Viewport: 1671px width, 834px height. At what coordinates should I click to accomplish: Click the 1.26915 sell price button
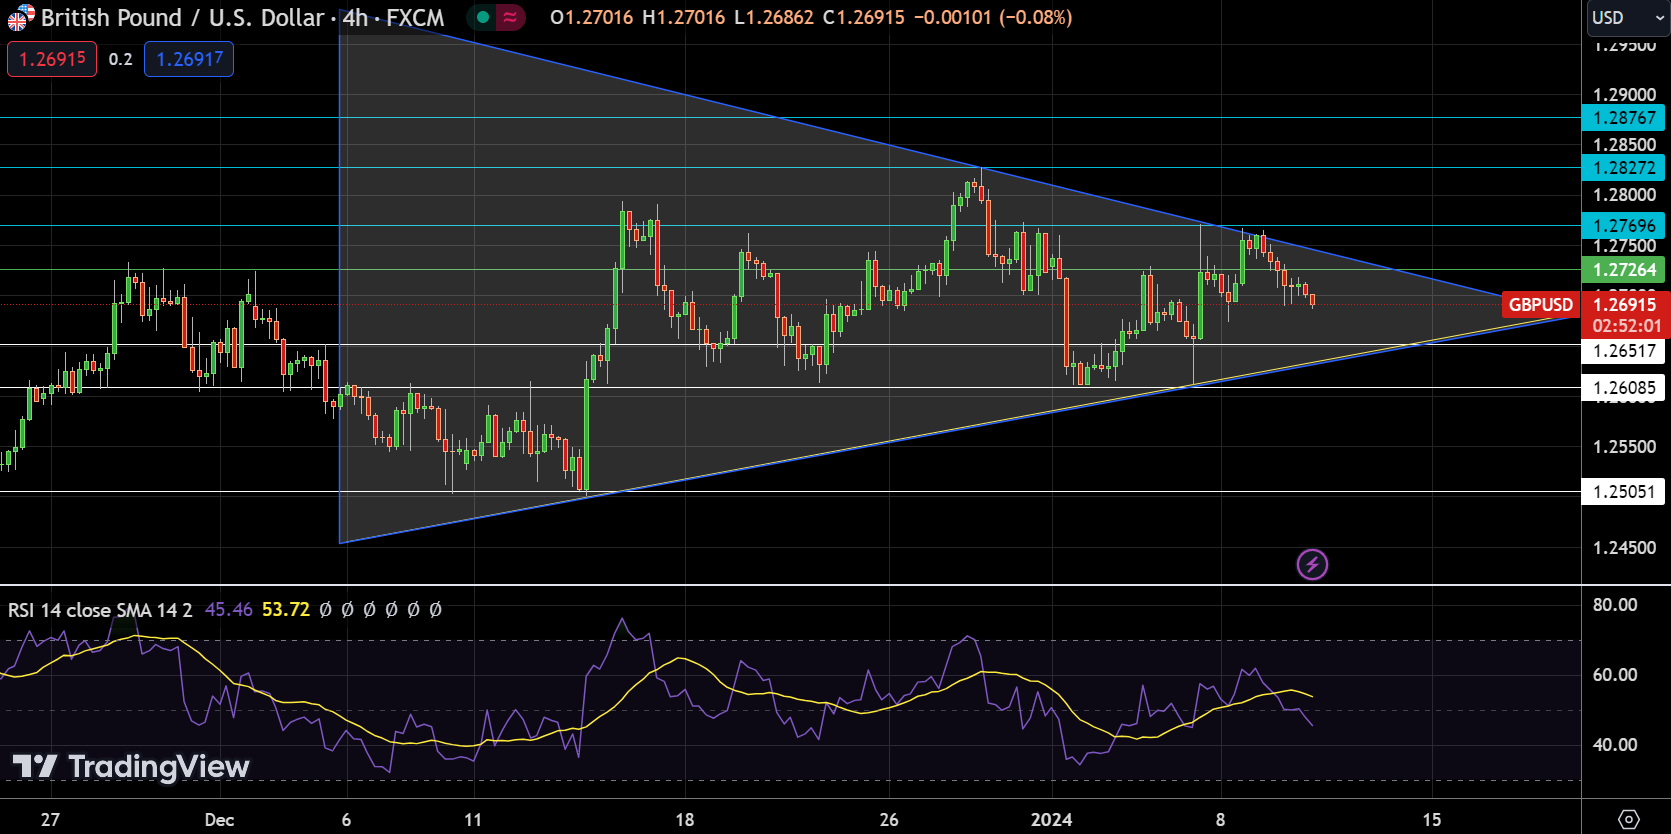(x=52, y=59)
